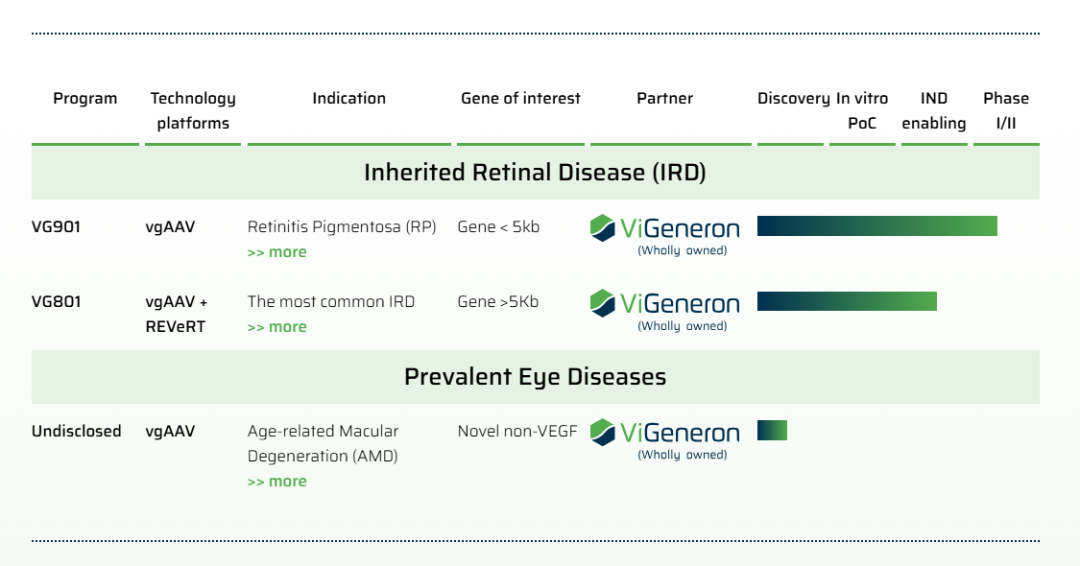Click the IND enabling column header
The width and height of the screenshot is (1080, 566).
[934, 110]
